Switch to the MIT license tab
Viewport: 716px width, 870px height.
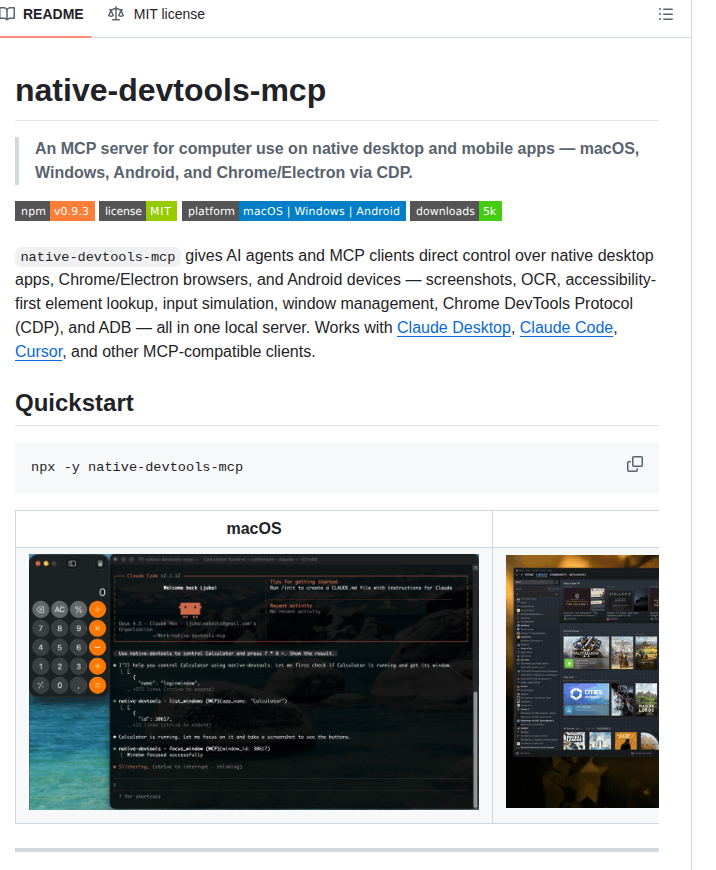[x=157, y=14]
